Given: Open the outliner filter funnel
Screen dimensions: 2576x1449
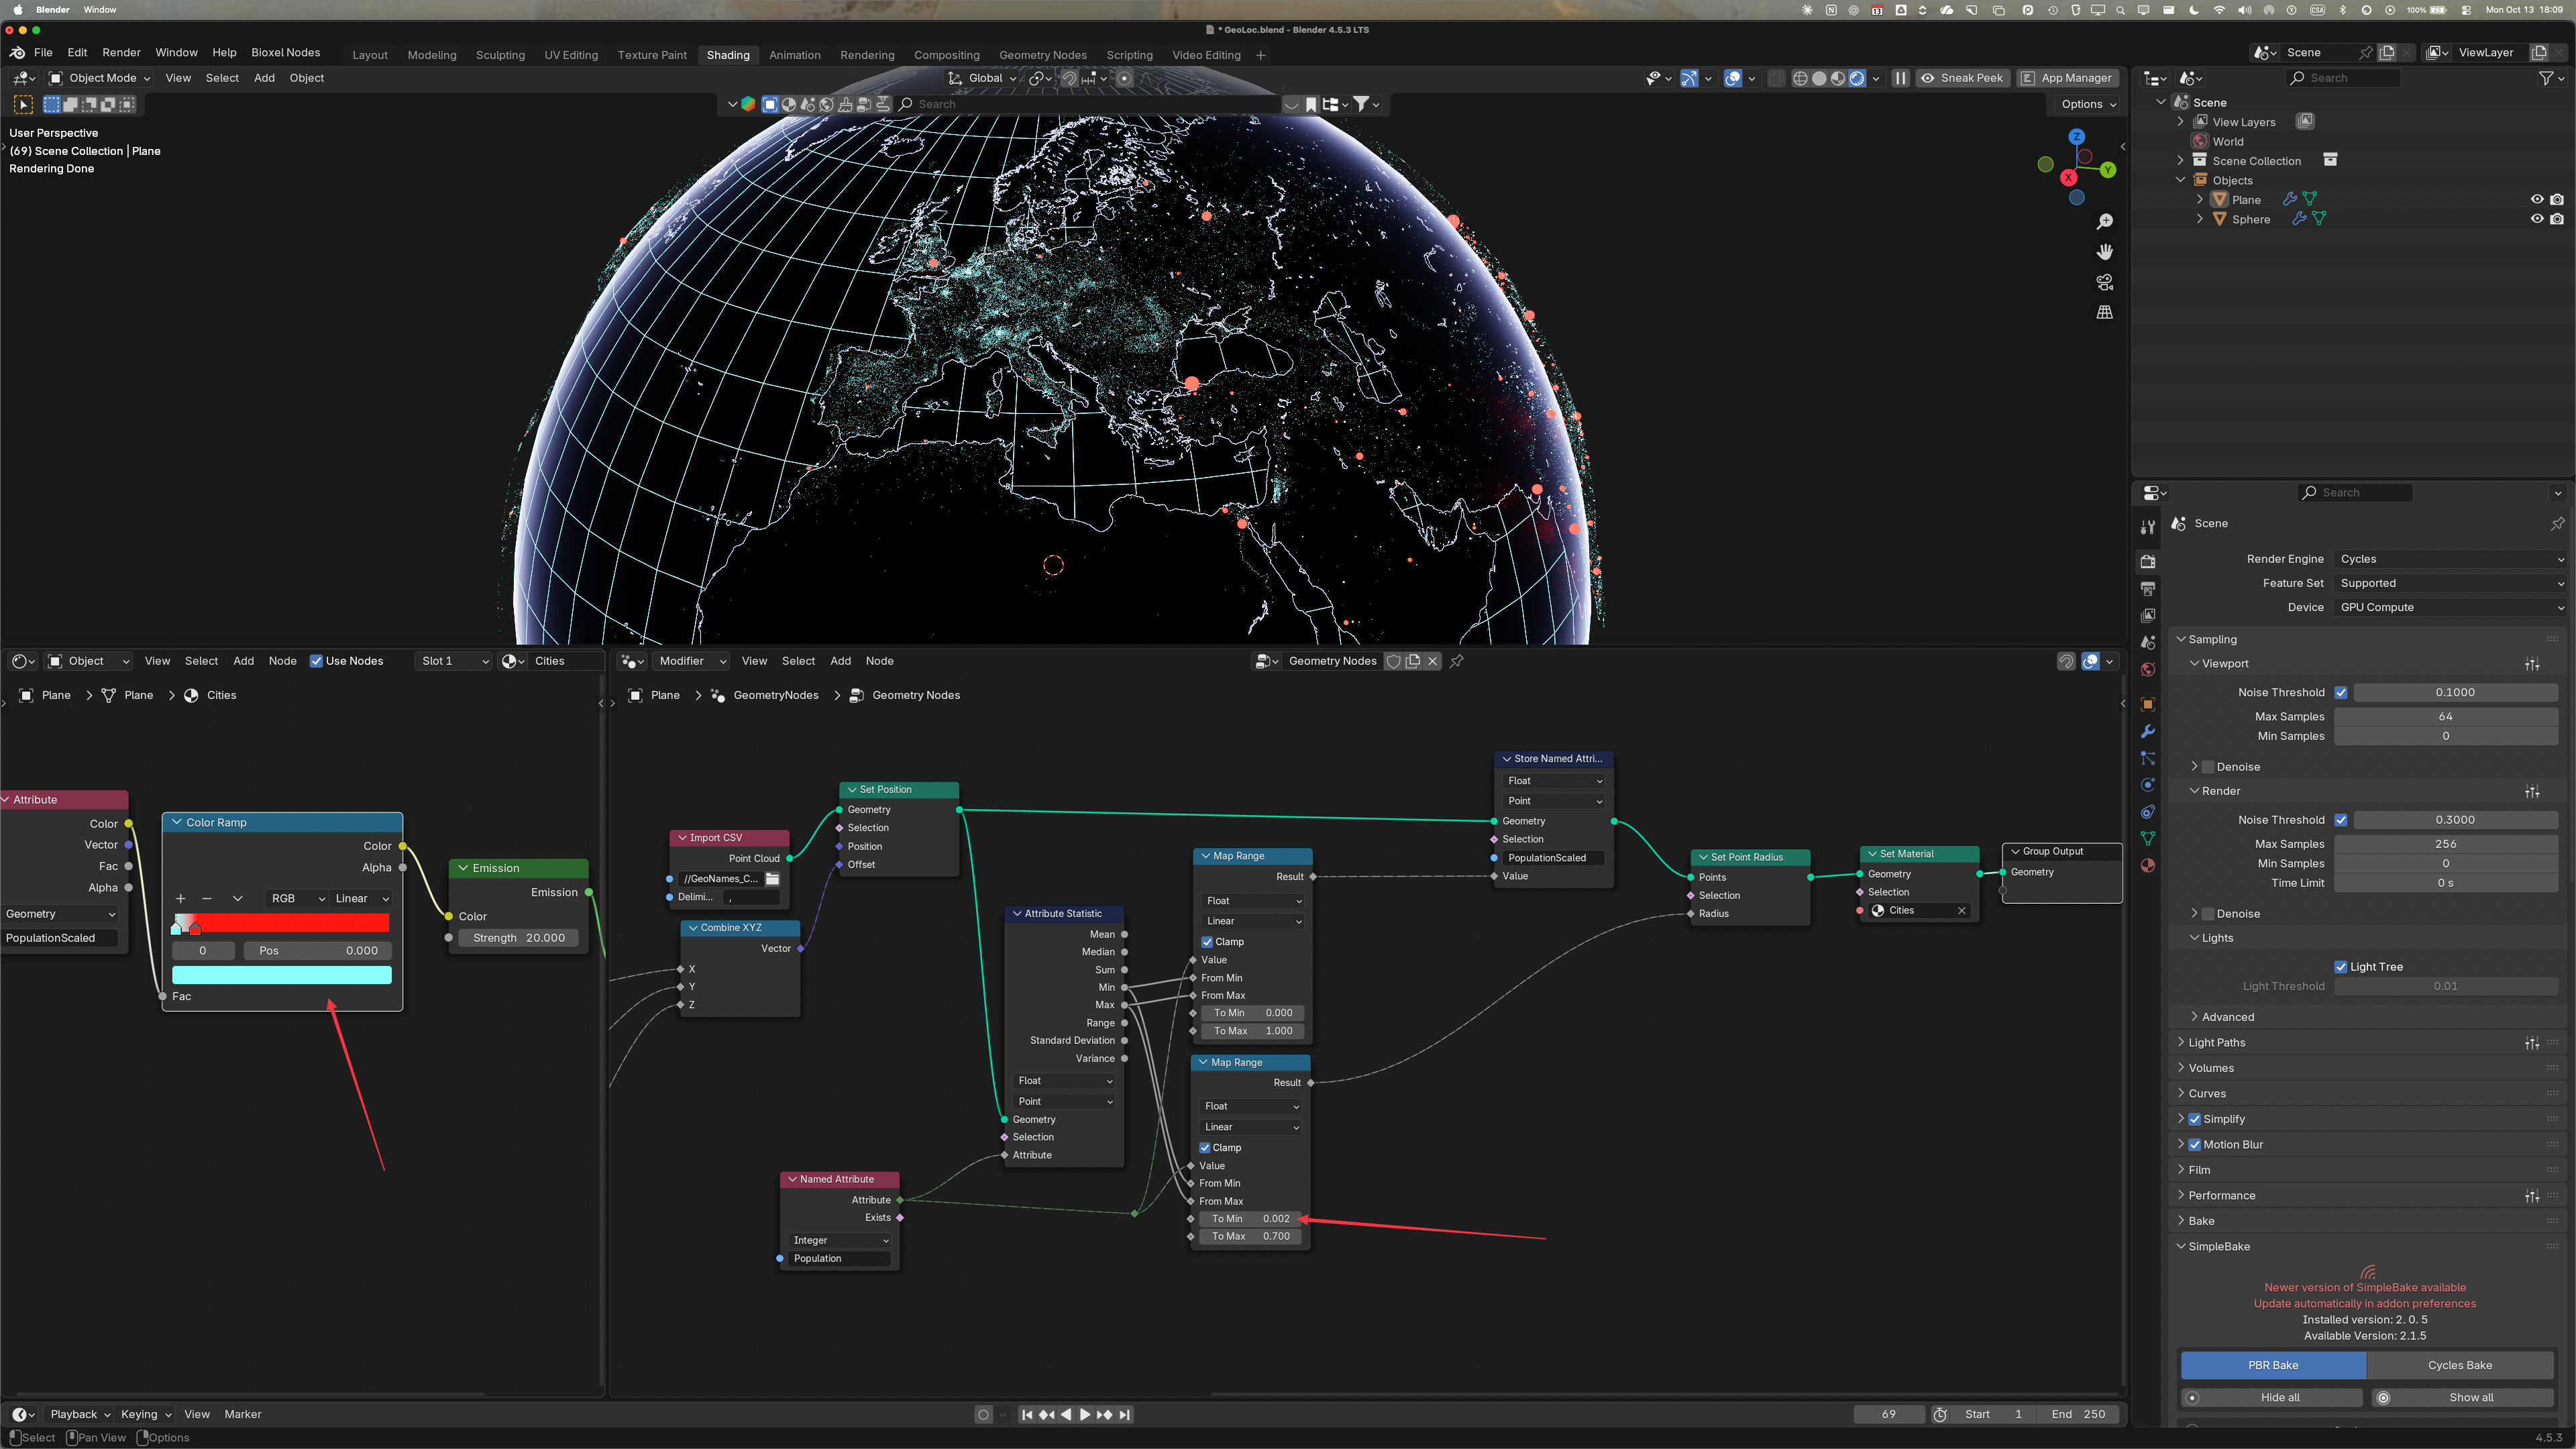Looking at the screenshot, I should coord(2546,78).
